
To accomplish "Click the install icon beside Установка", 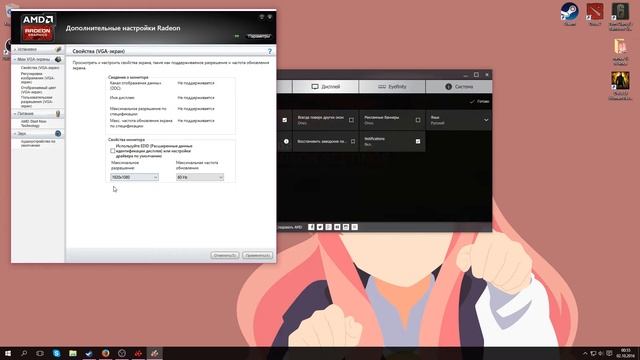I will pos(58,49).
